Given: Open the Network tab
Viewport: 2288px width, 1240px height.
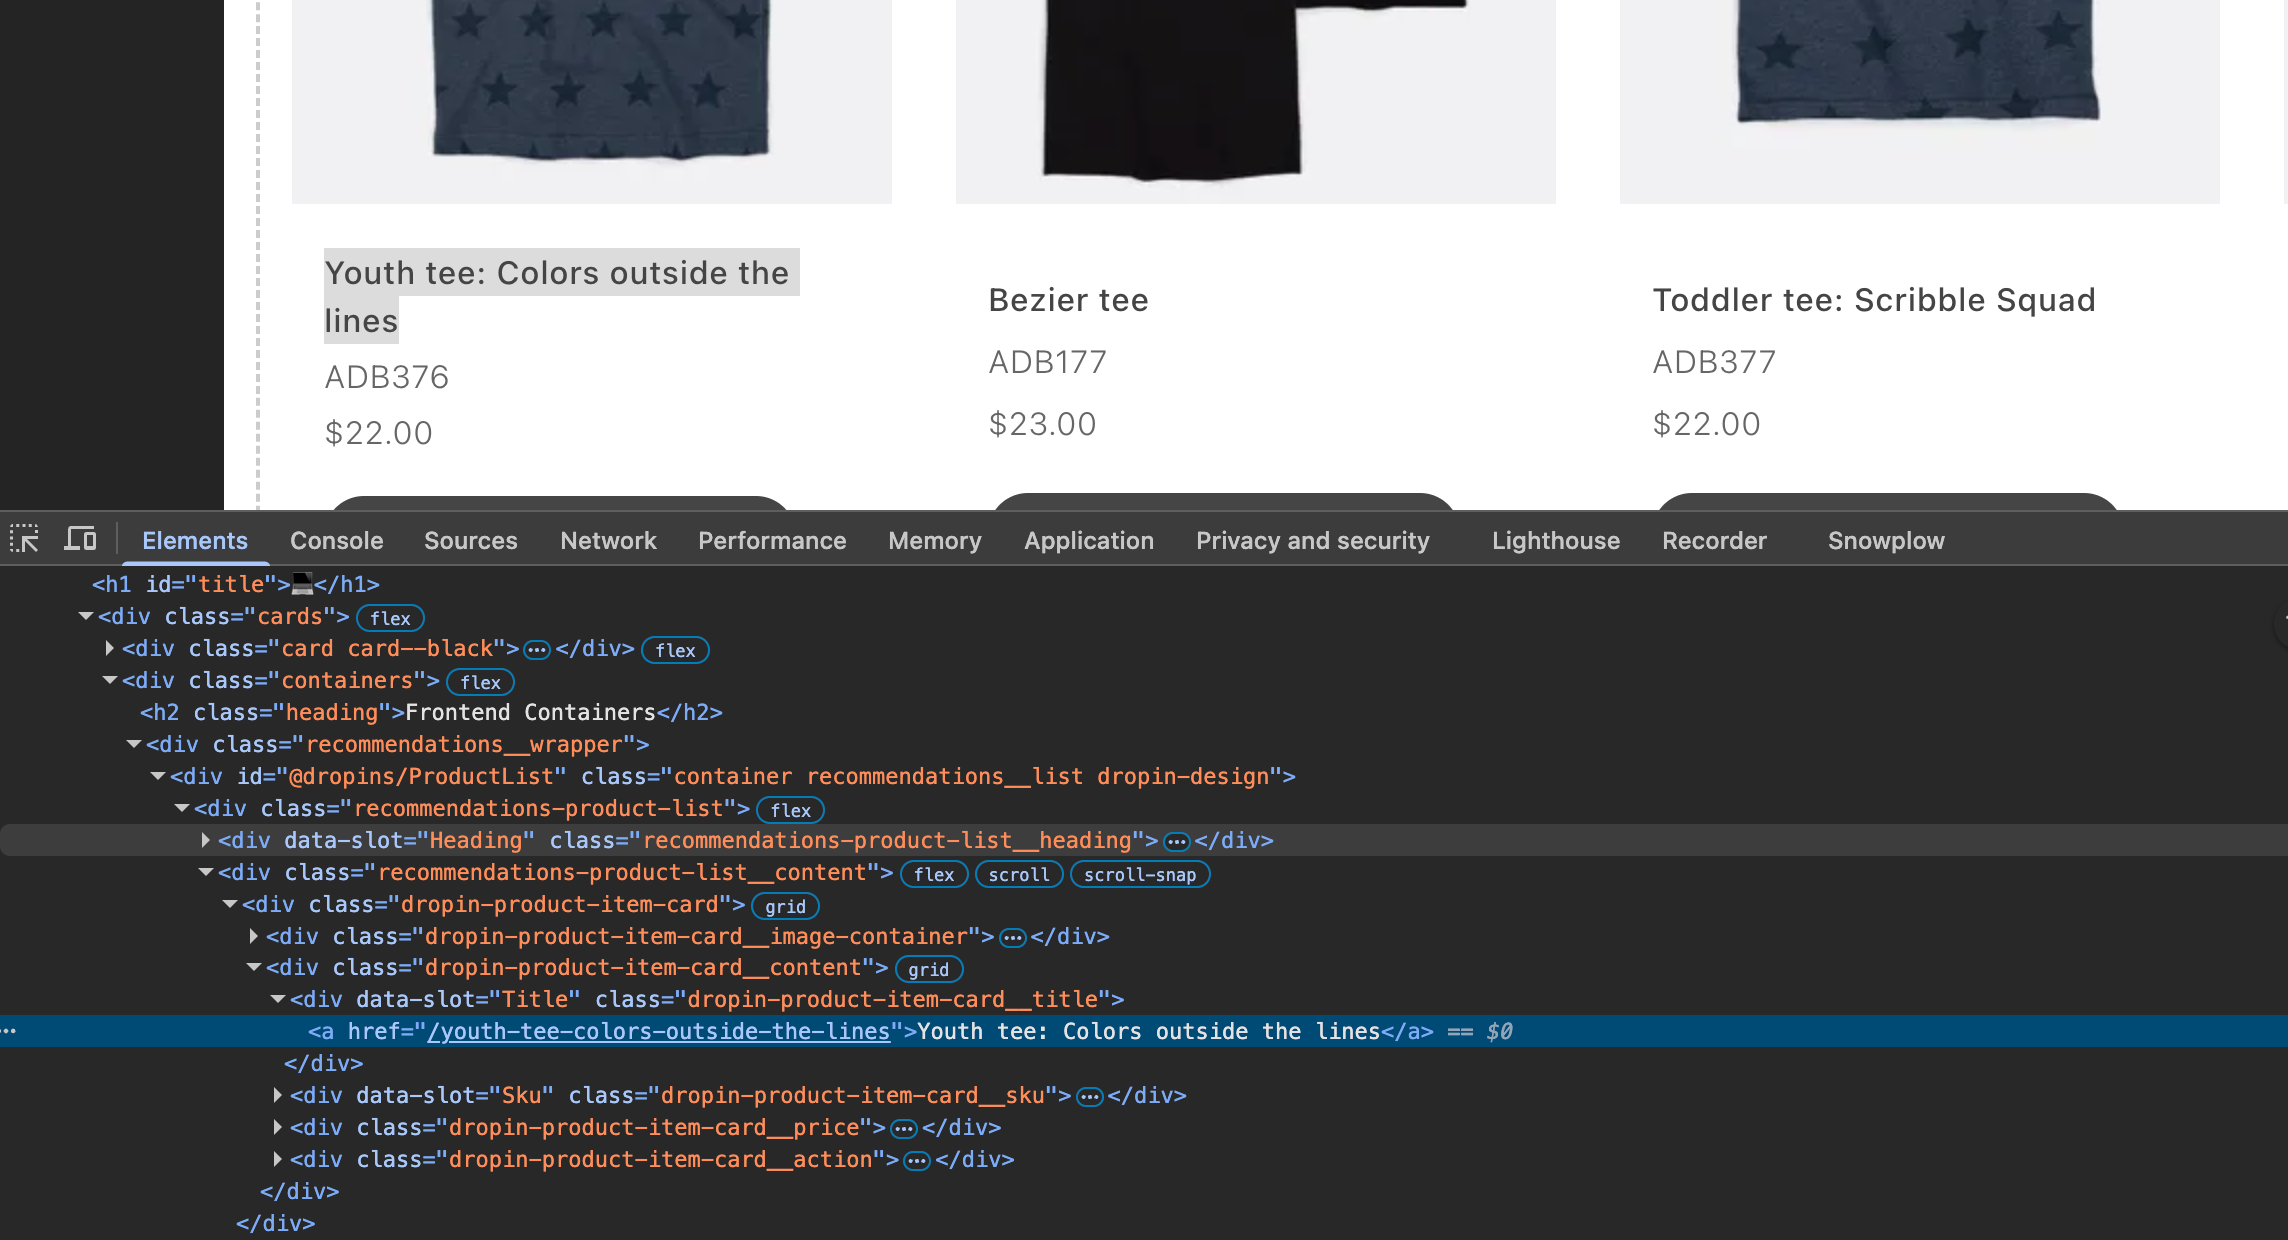Looking at the screenshot, I should pyautogui.click(x=608, y=541).
